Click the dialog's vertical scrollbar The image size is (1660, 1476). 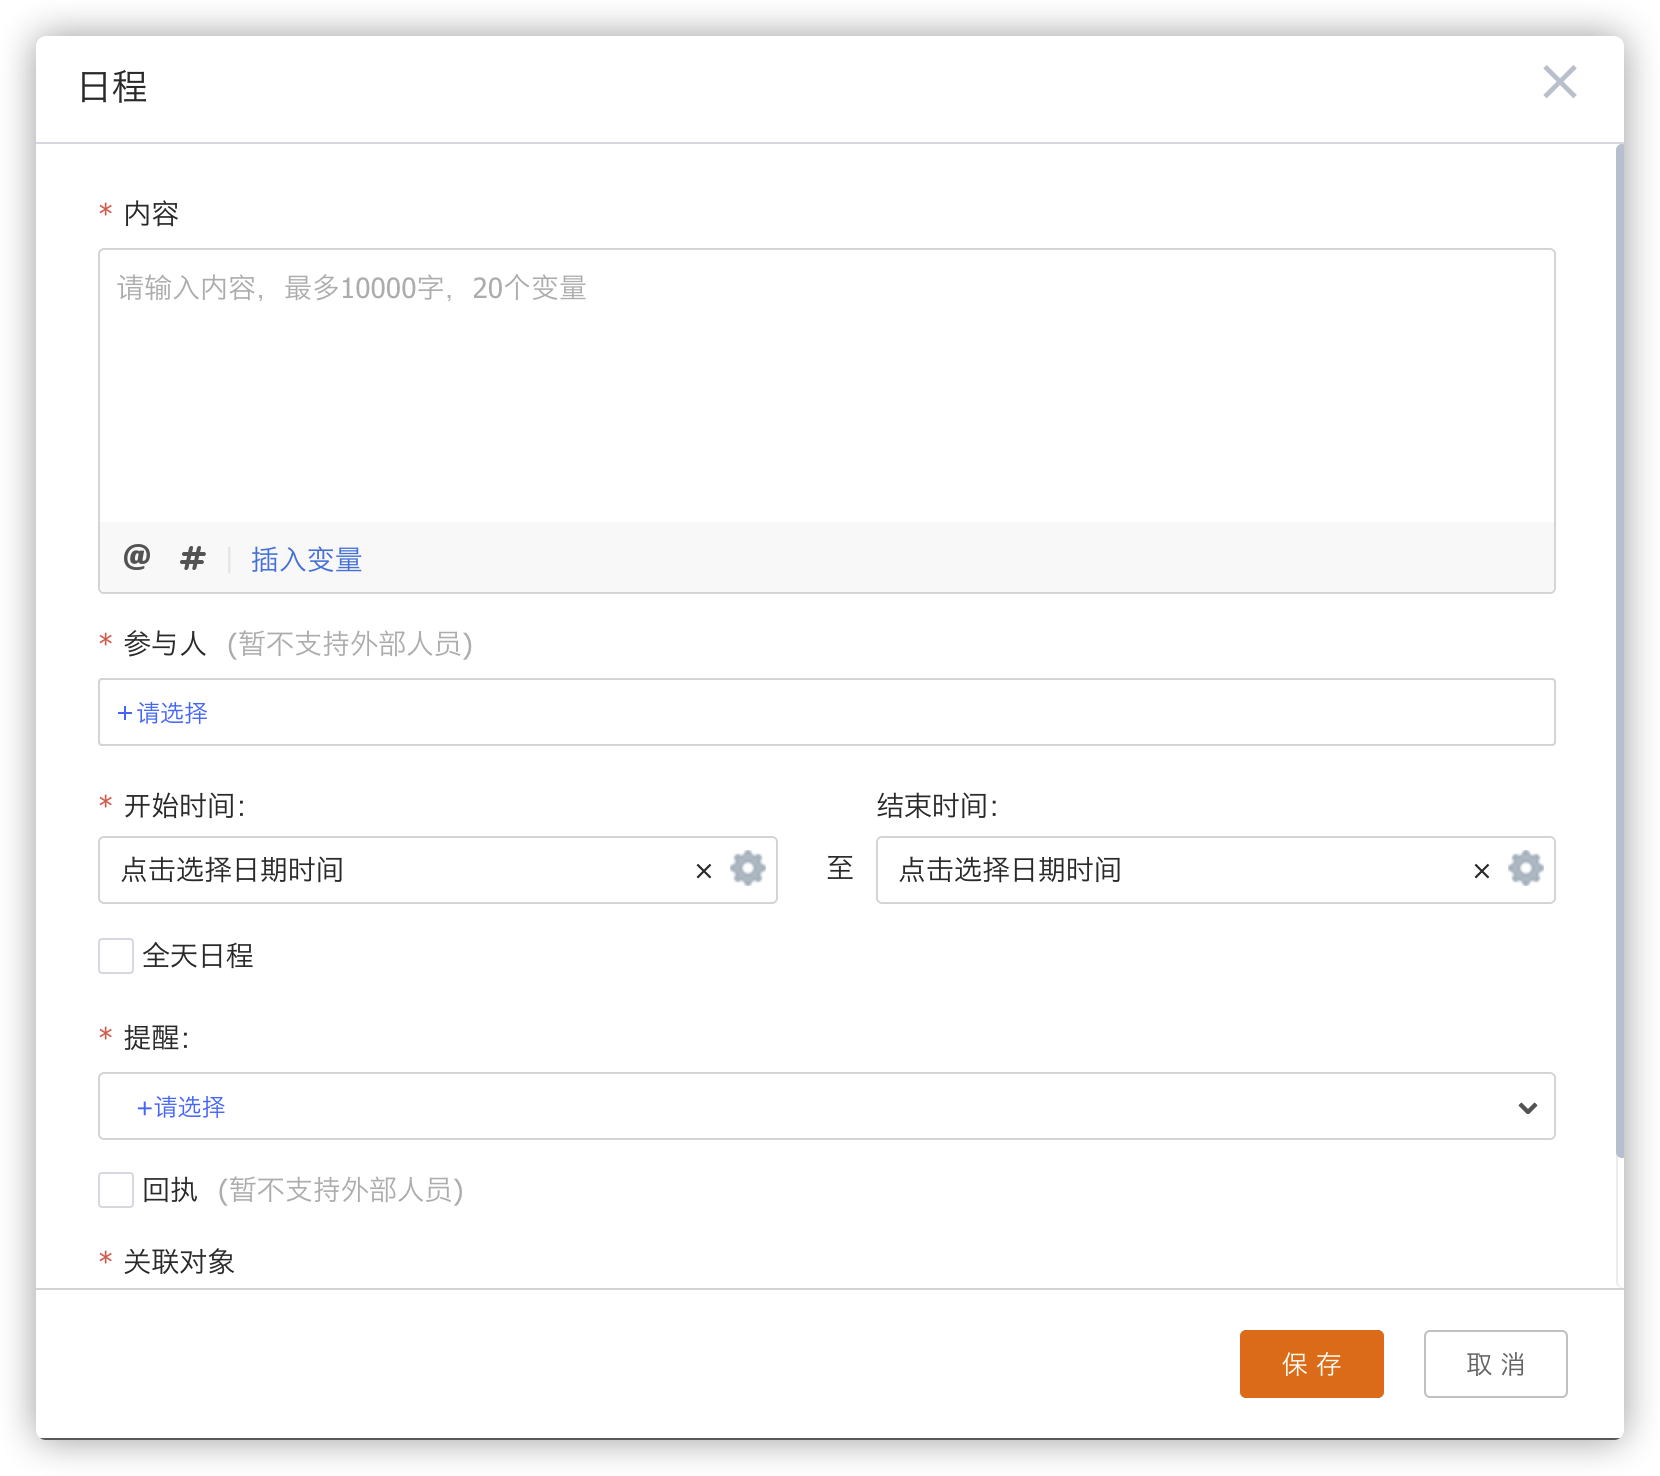click(x=1619, y=650)
